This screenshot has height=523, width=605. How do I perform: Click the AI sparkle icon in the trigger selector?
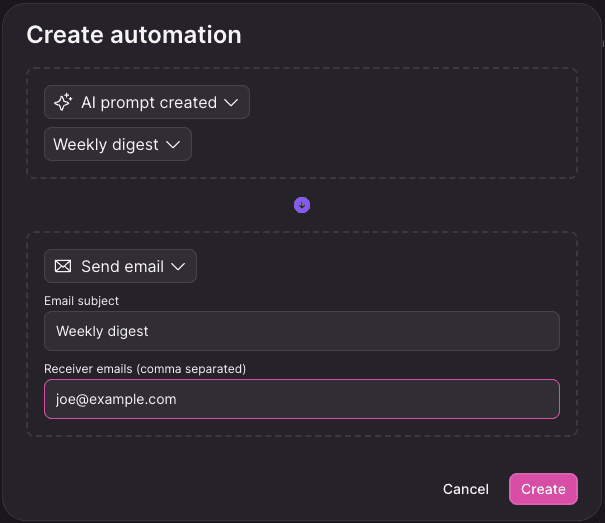63,102
